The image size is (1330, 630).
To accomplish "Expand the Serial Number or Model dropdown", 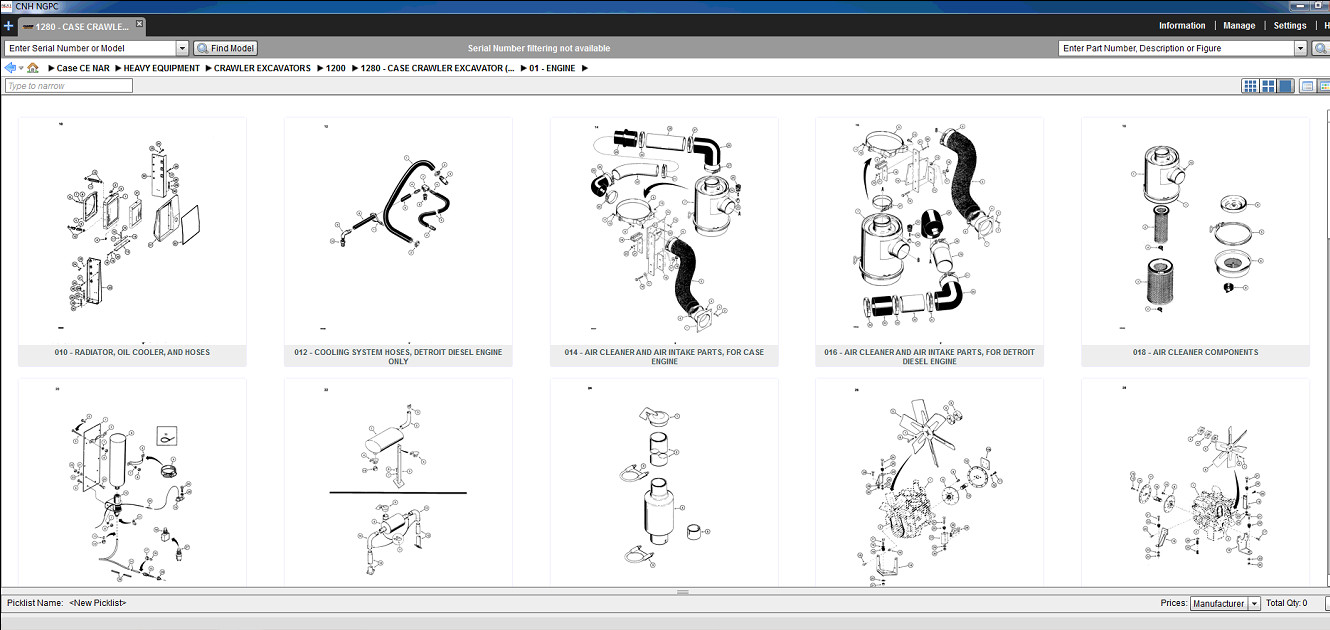I will [182, 48].
